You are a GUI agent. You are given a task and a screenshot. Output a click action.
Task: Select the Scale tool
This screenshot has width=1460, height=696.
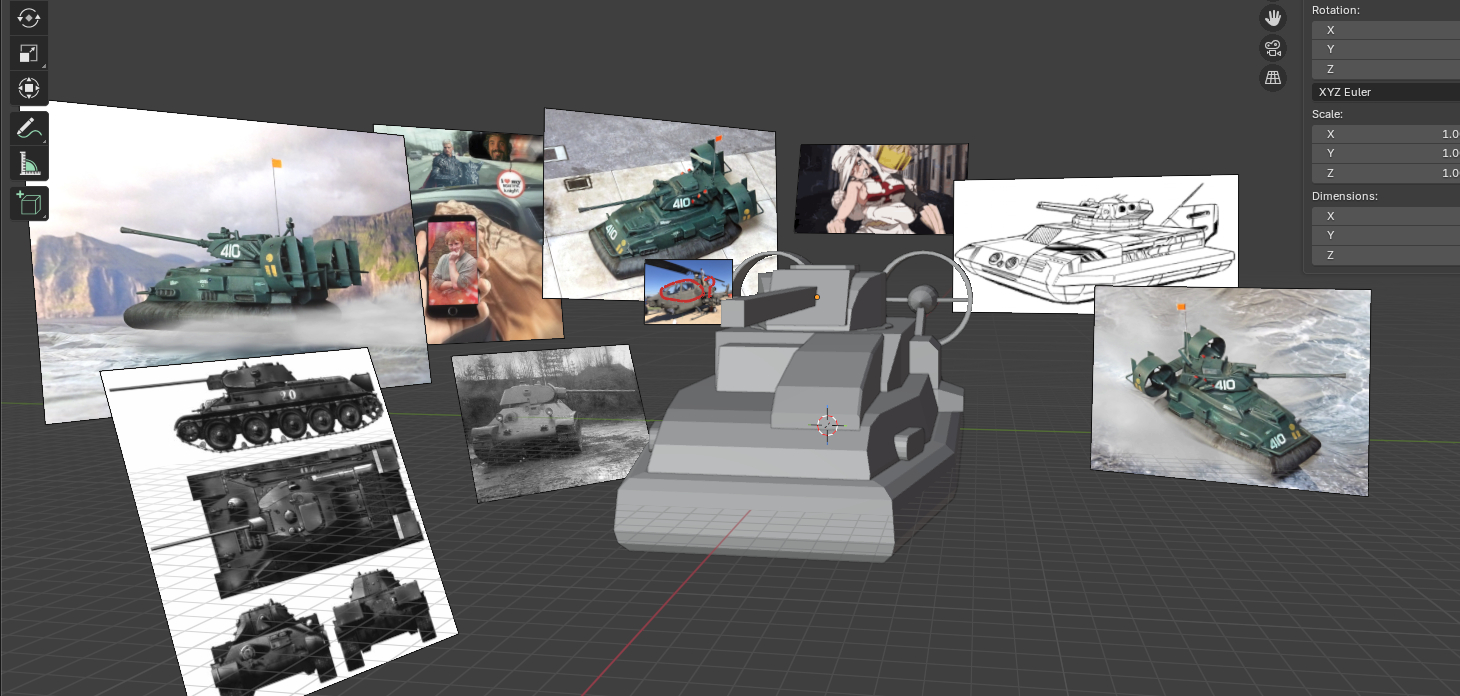[x=29, y=53]
